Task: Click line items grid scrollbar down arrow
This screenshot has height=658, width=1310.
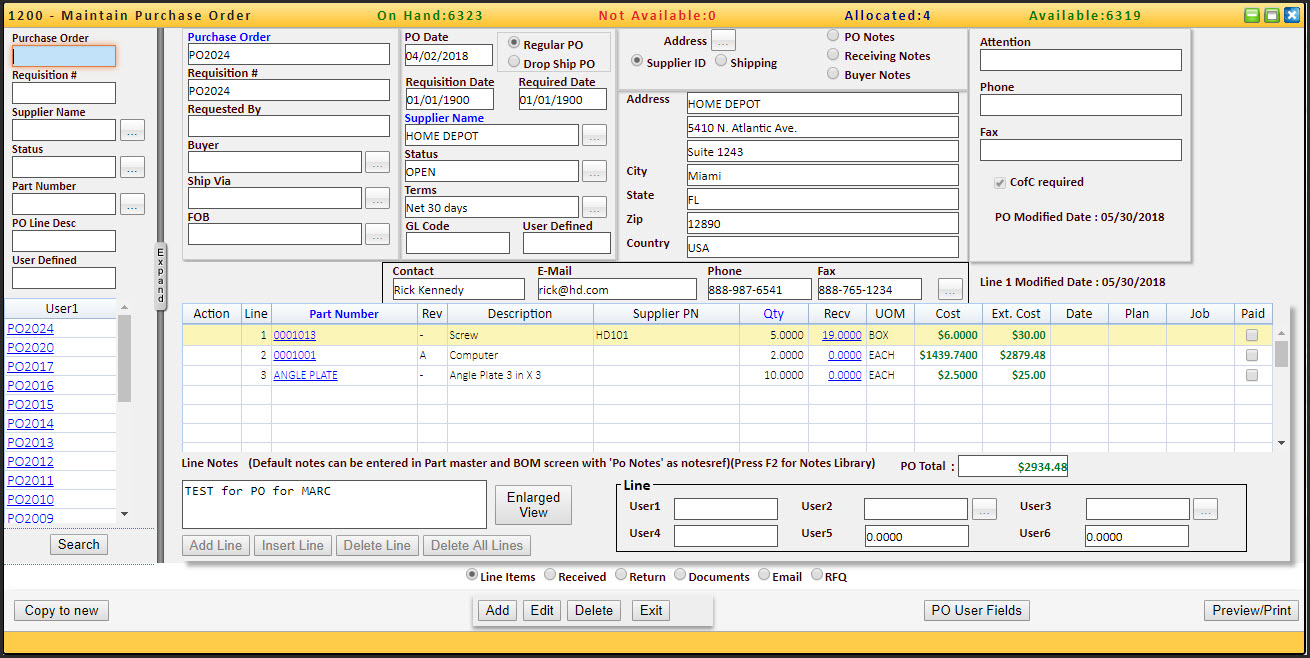Action: (x=1282, y=442)
